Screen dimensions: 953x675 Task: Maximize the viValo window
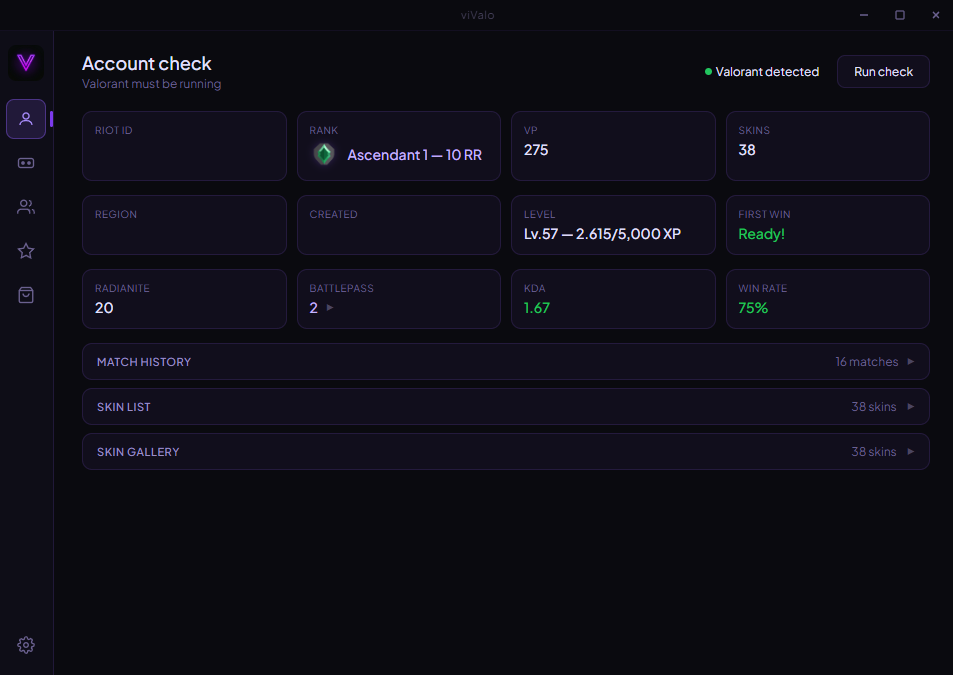coord(900,15)
